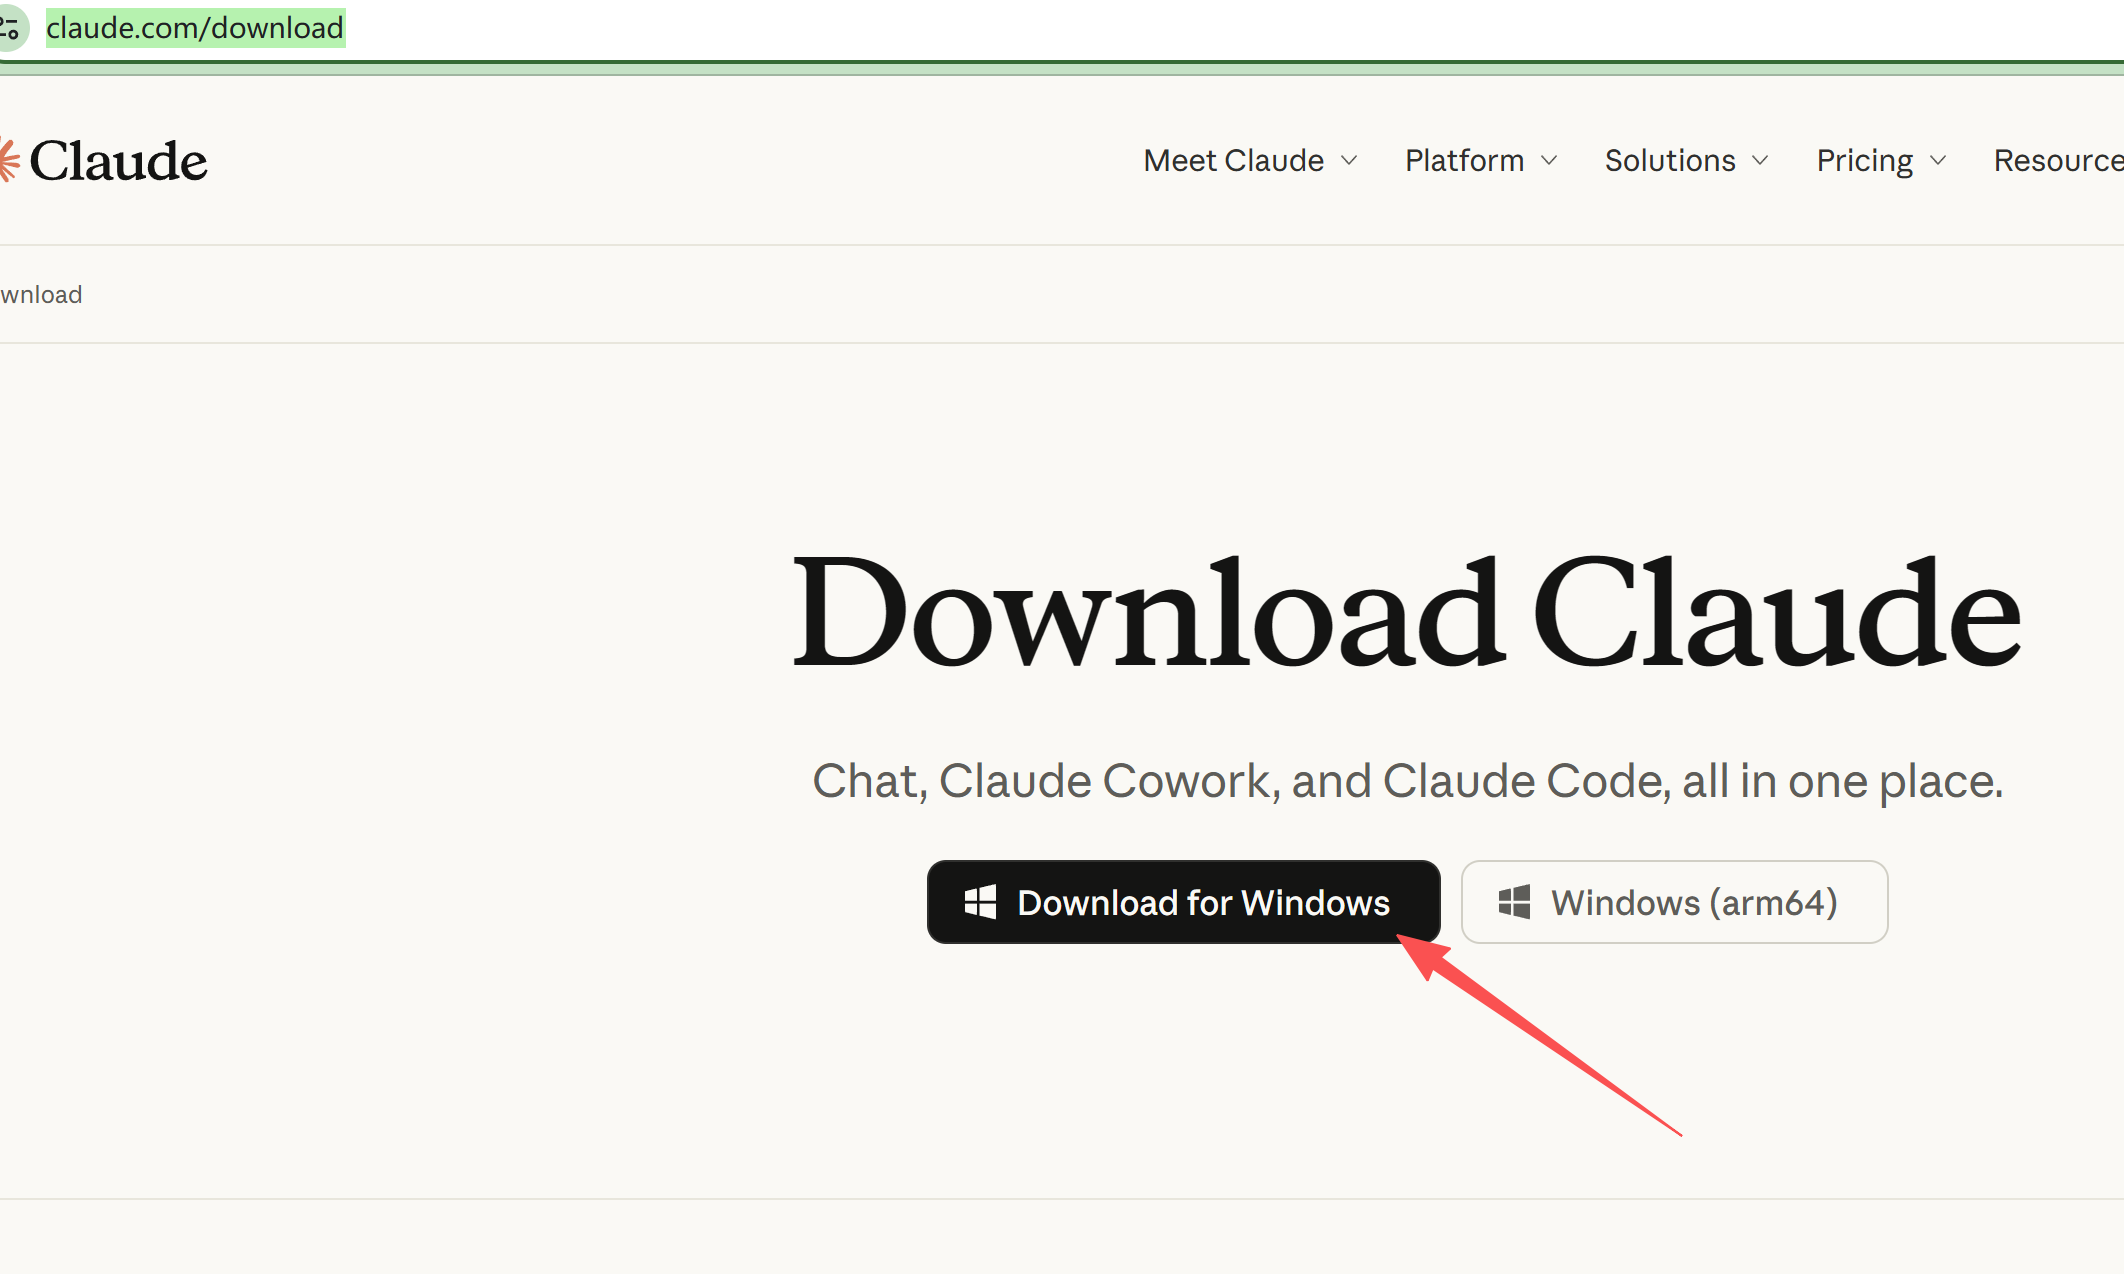Expand the chevron next to Solutions
This screenshot has width=2124, height=1274.
[1760, 161]
